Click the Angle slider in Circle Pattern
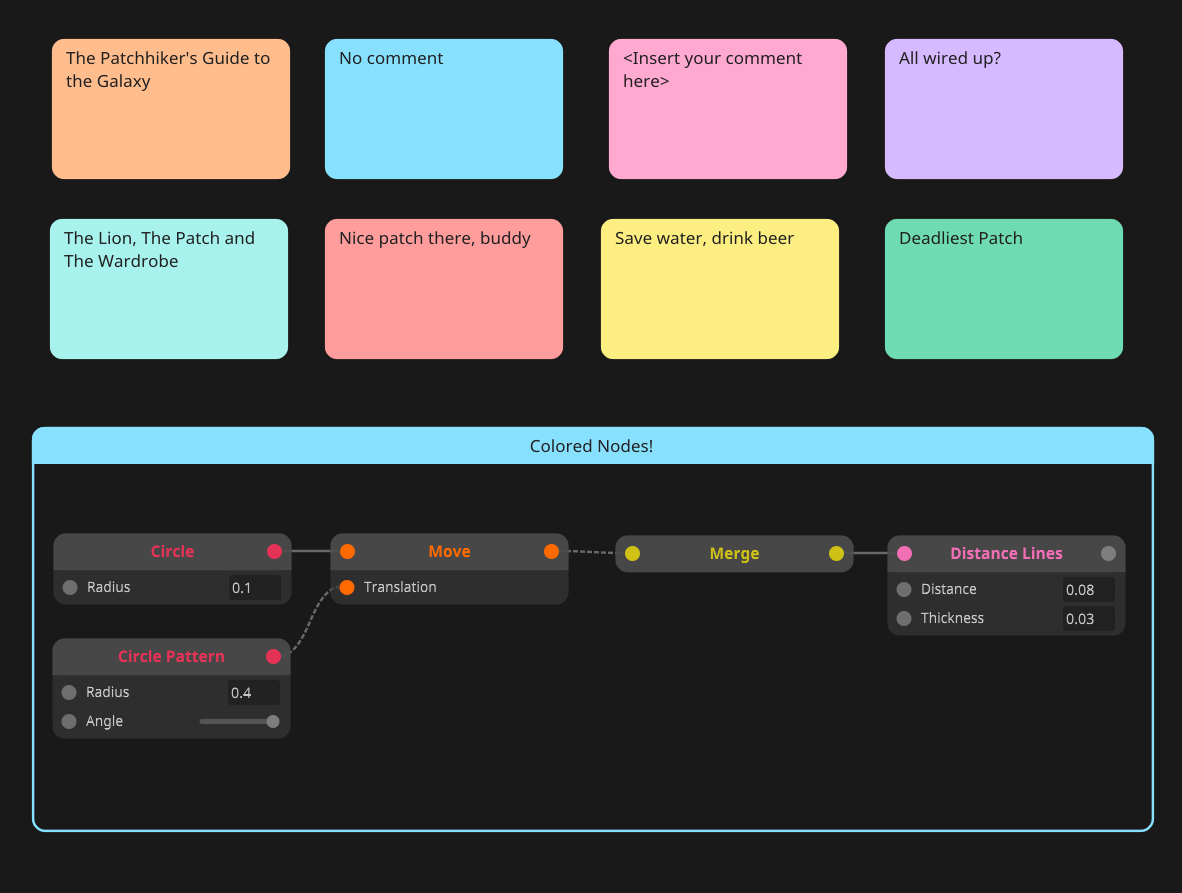This screenshot has height=893, width=1182. tap(239, 721)
